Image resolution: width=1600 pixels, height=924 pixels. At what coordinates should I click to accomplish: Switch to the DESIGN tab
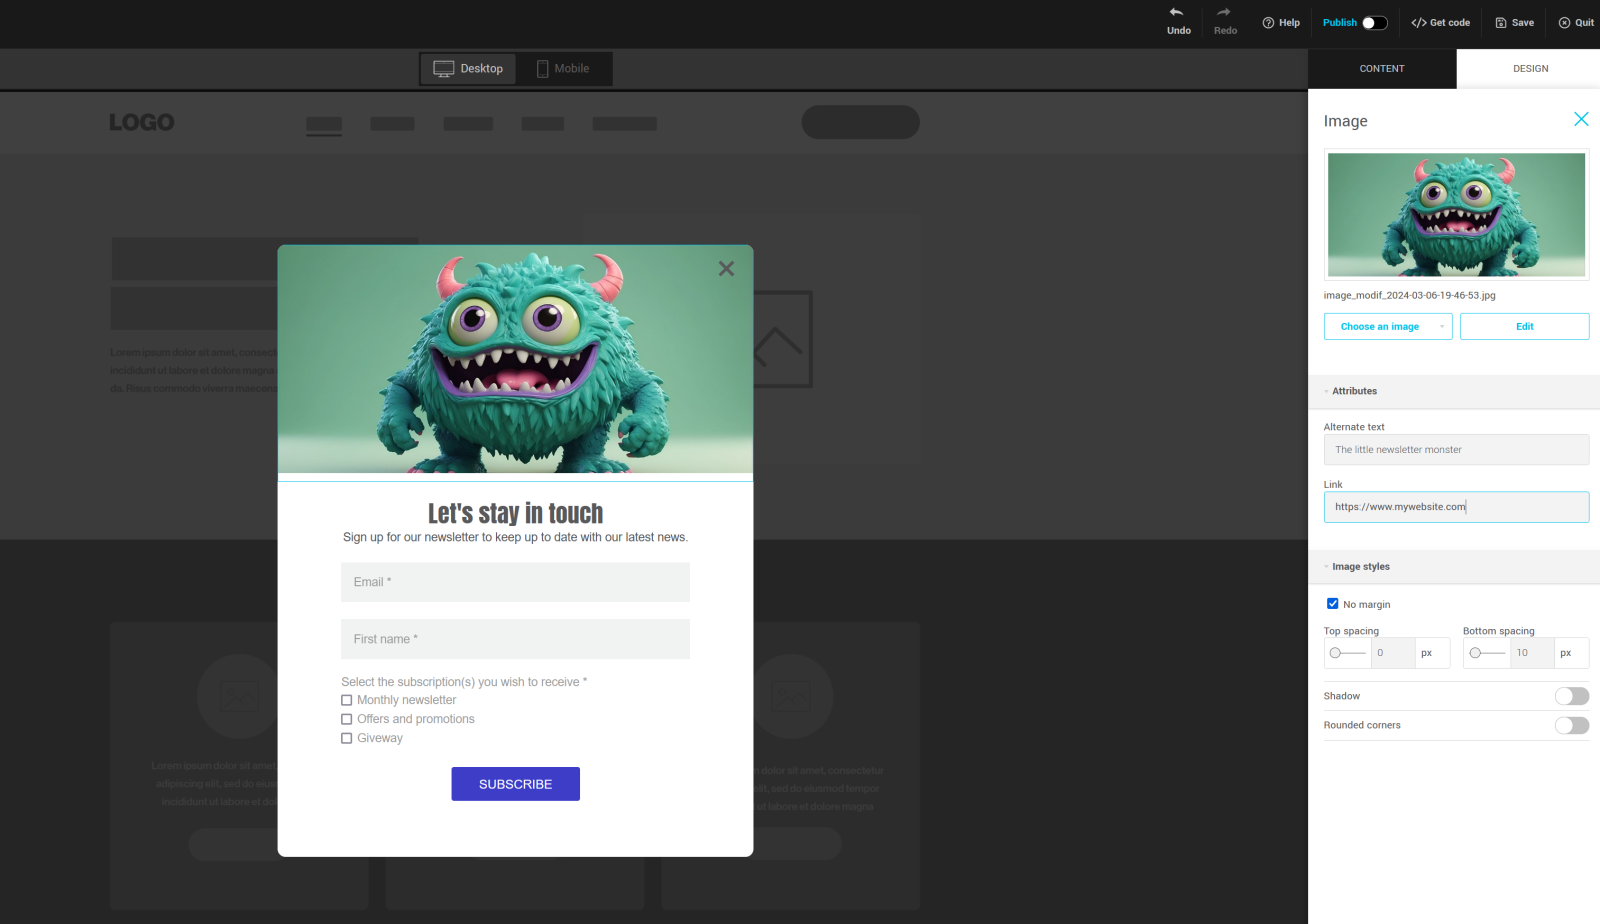(1530, 69)
